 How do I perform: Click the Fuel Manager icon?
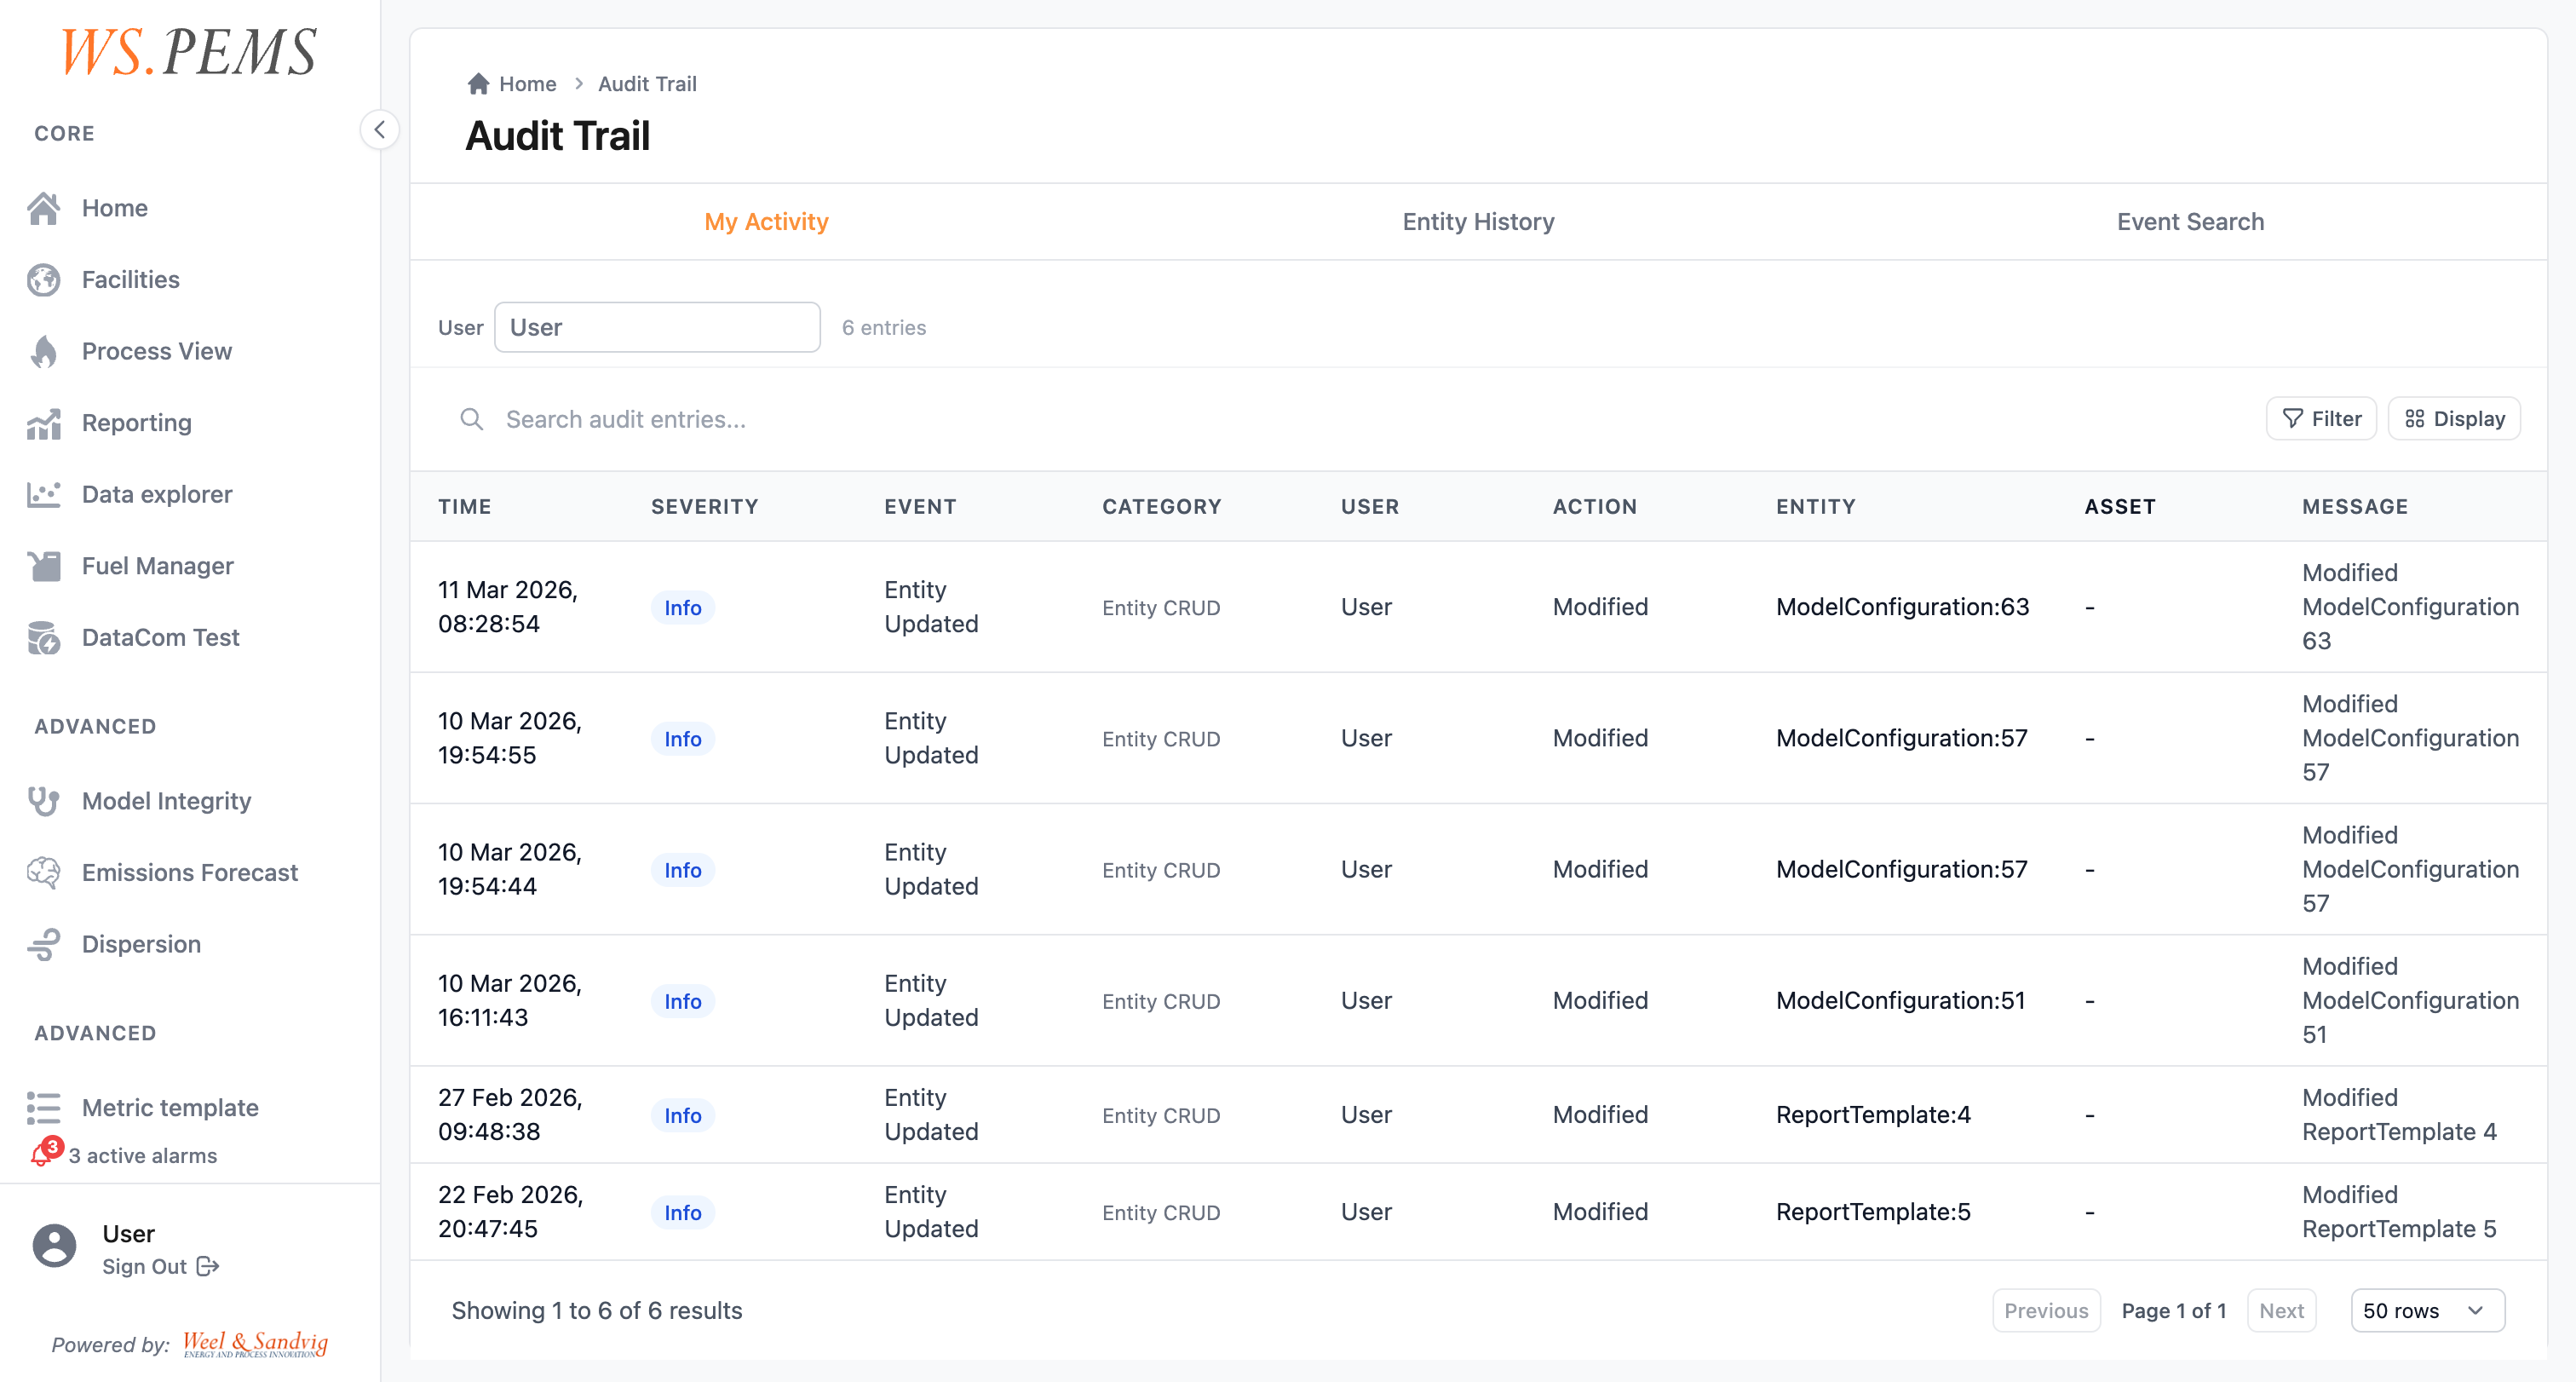click(44, 566)
